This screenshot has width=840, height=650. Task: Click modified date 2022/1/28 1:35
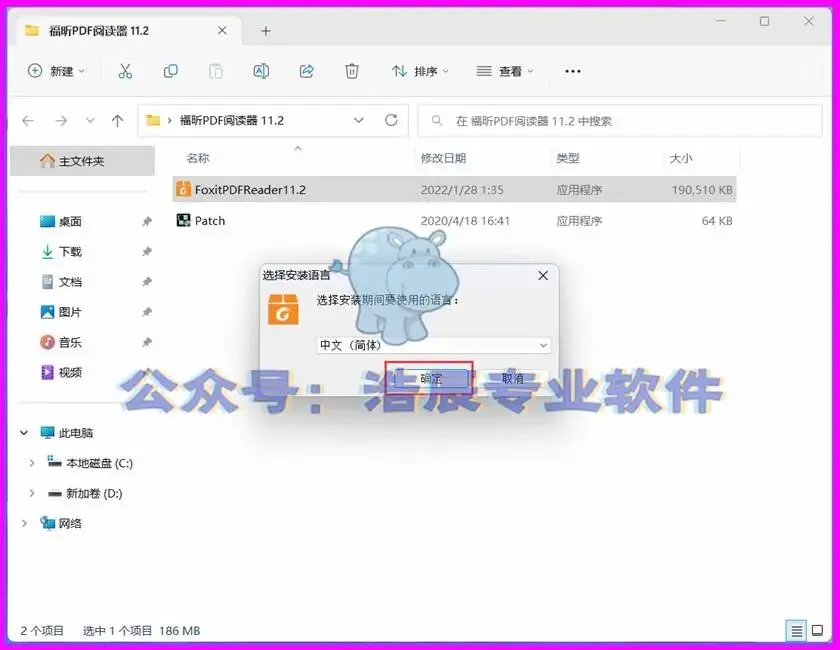462,190
